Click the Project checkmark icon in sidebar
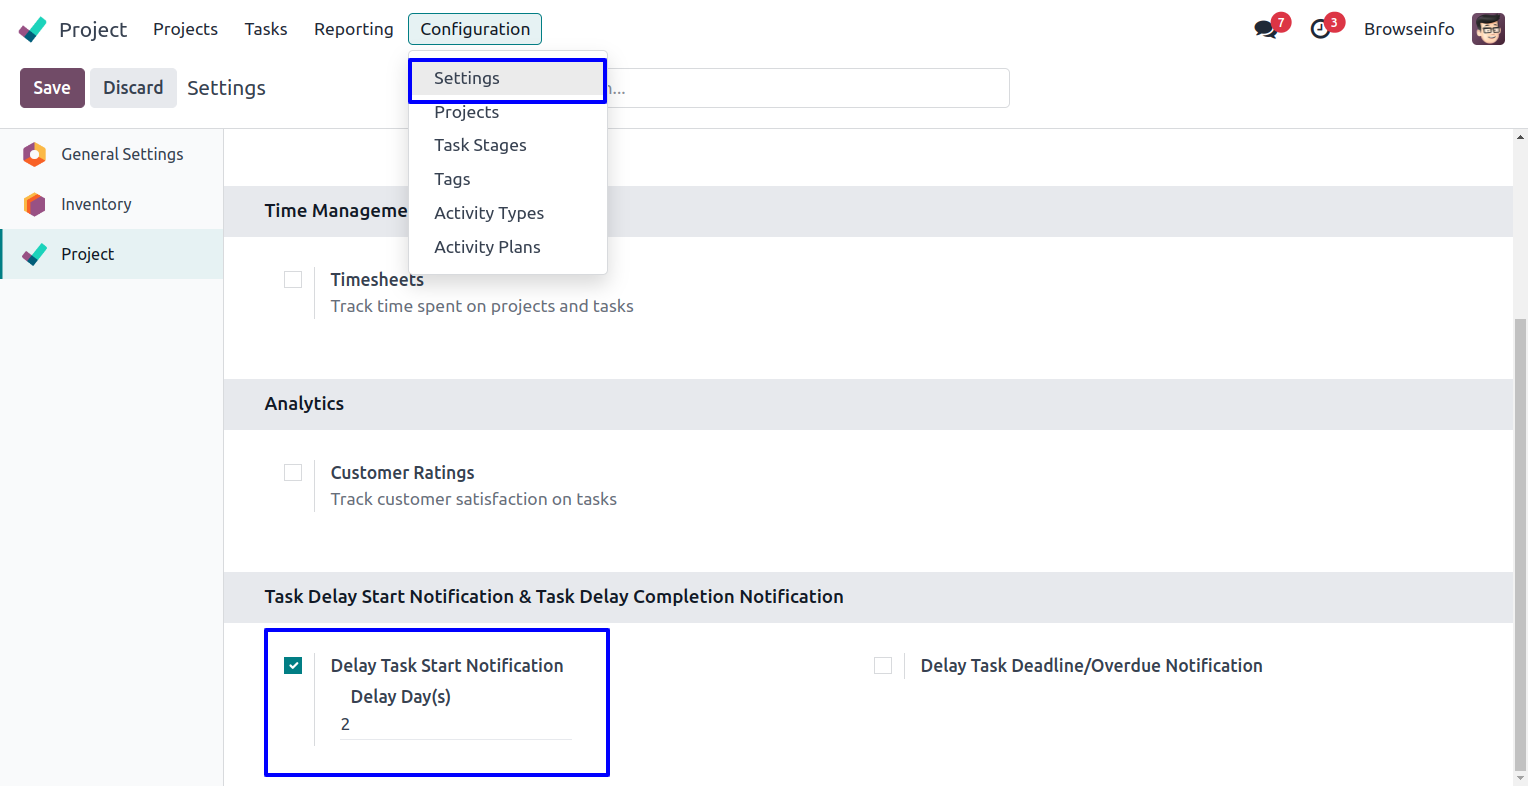Image resolution: width=1528 pixels, height=786 pixels. click(x=35, y=254)
